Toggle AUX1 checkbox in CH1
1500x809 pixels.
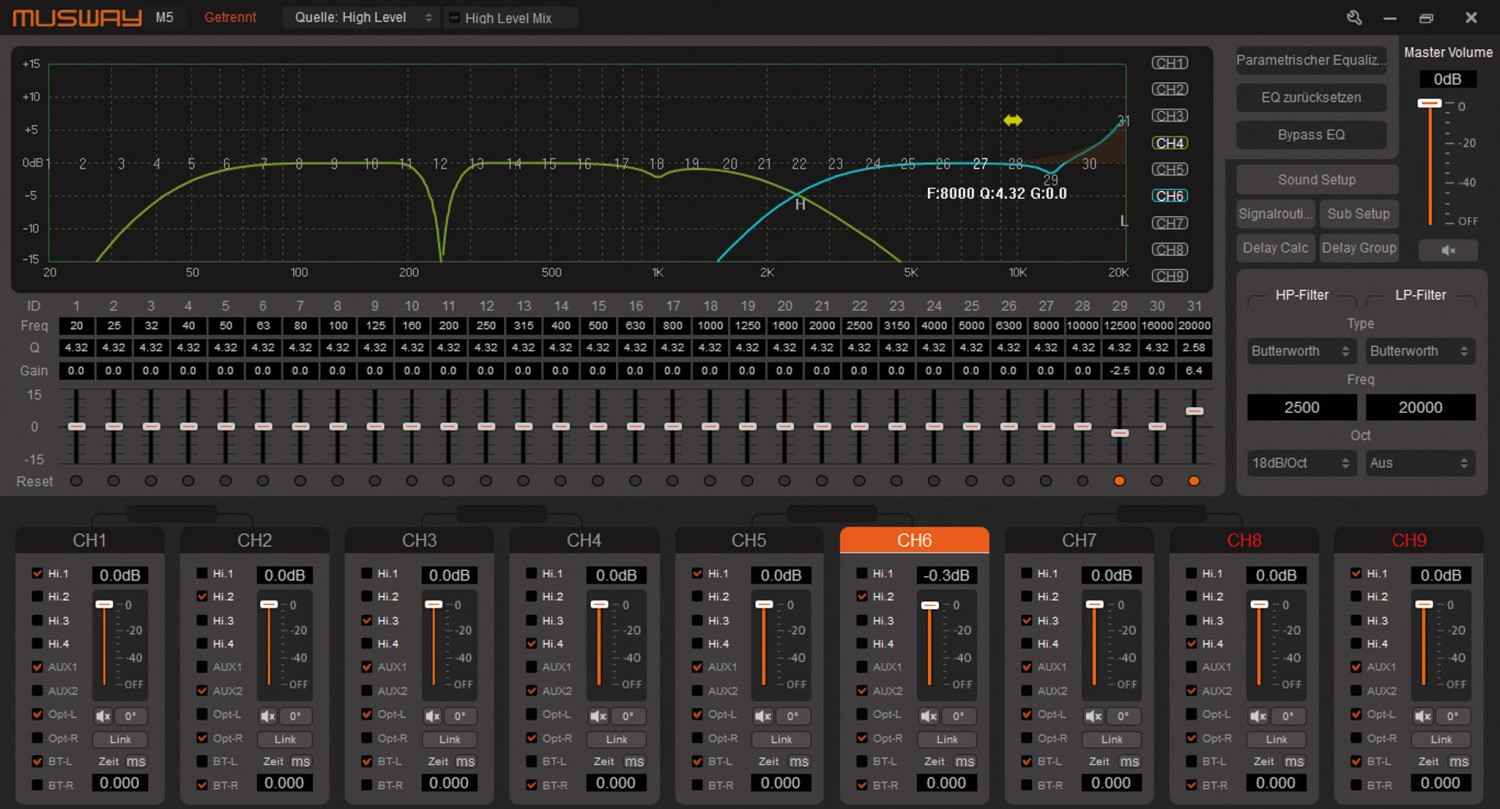pyautogui.click(x=38, y=667)
